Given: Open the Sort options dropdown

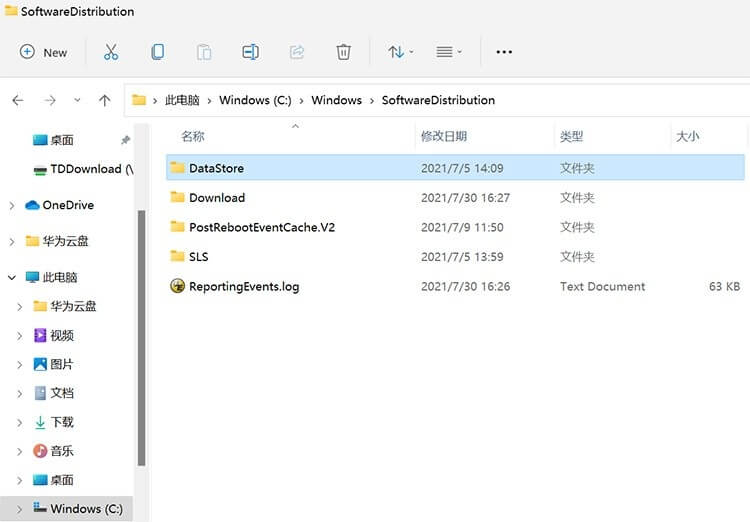Looking at the screenshot, I should click(x=400, y=52).
